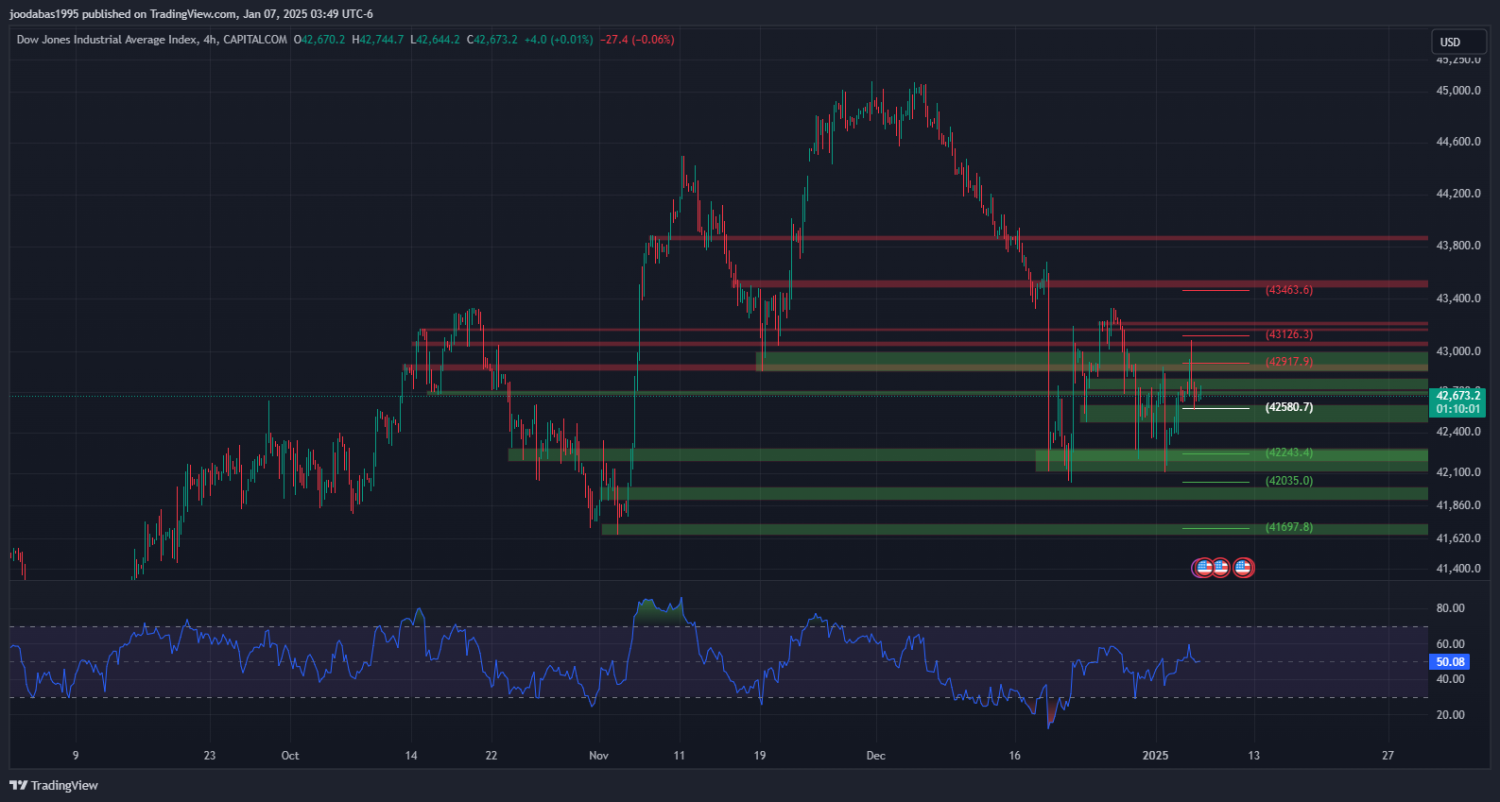Viewport: 1500px width, 802px height.
Task: Click the 41,400.0 price axis label
Action: tap(1458, 570)
